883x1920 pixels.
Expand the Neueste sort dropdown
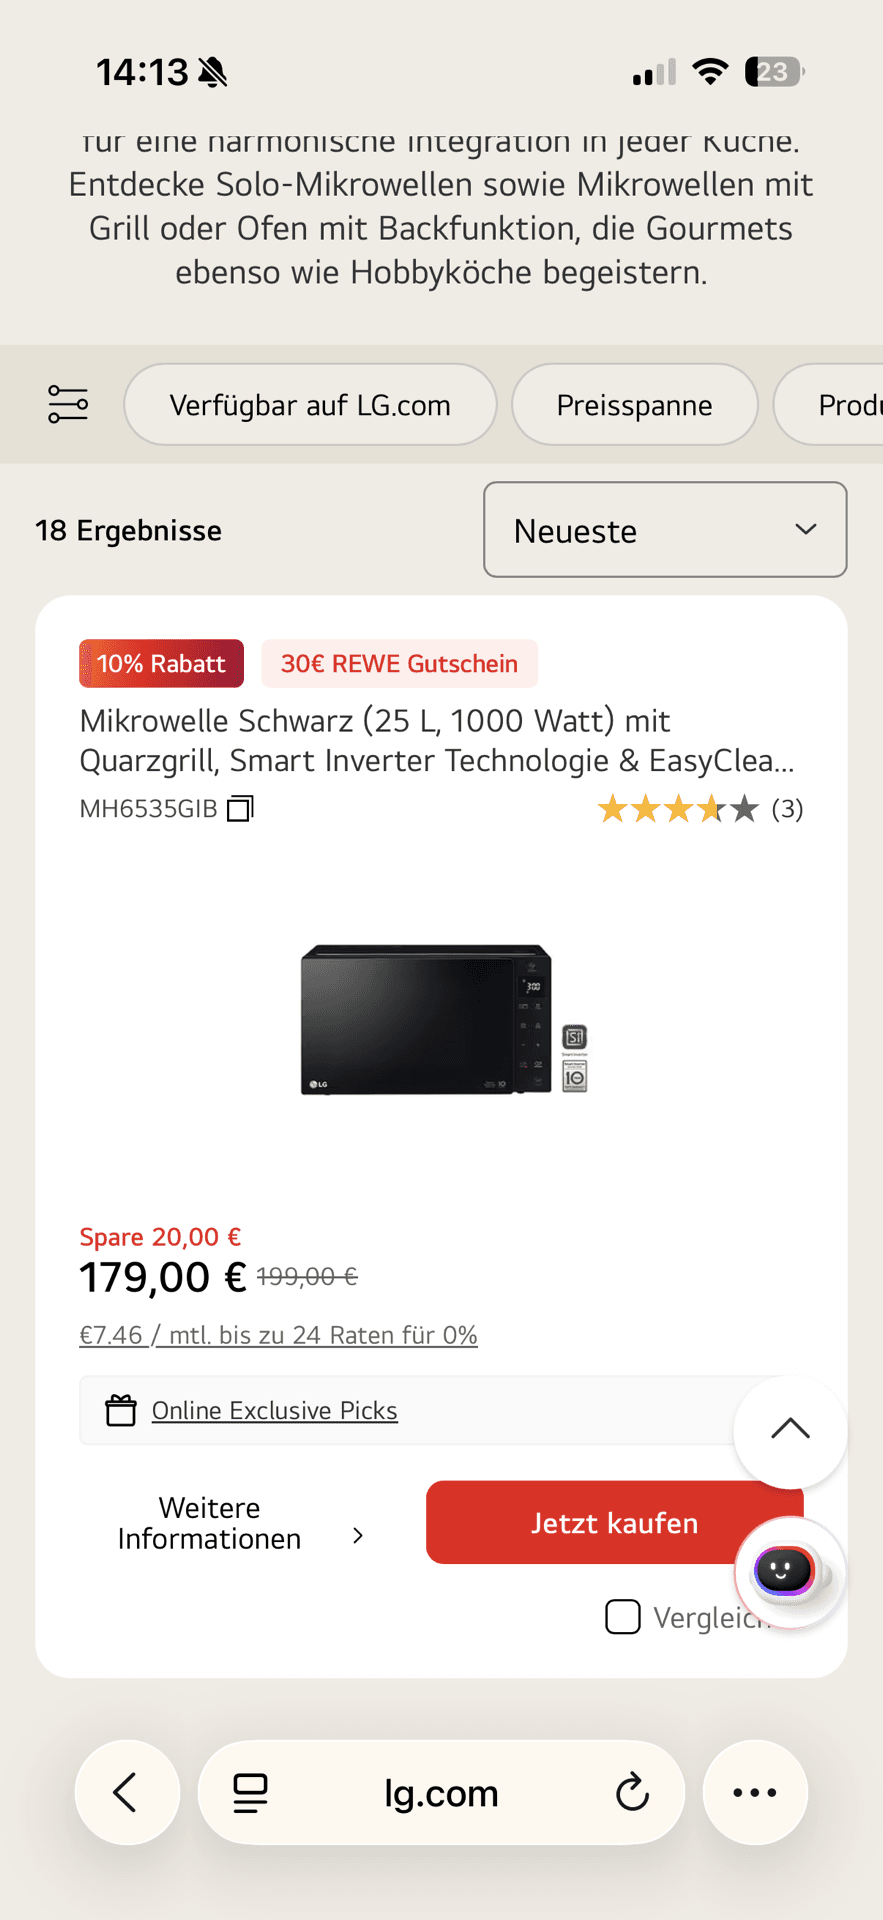665,530
